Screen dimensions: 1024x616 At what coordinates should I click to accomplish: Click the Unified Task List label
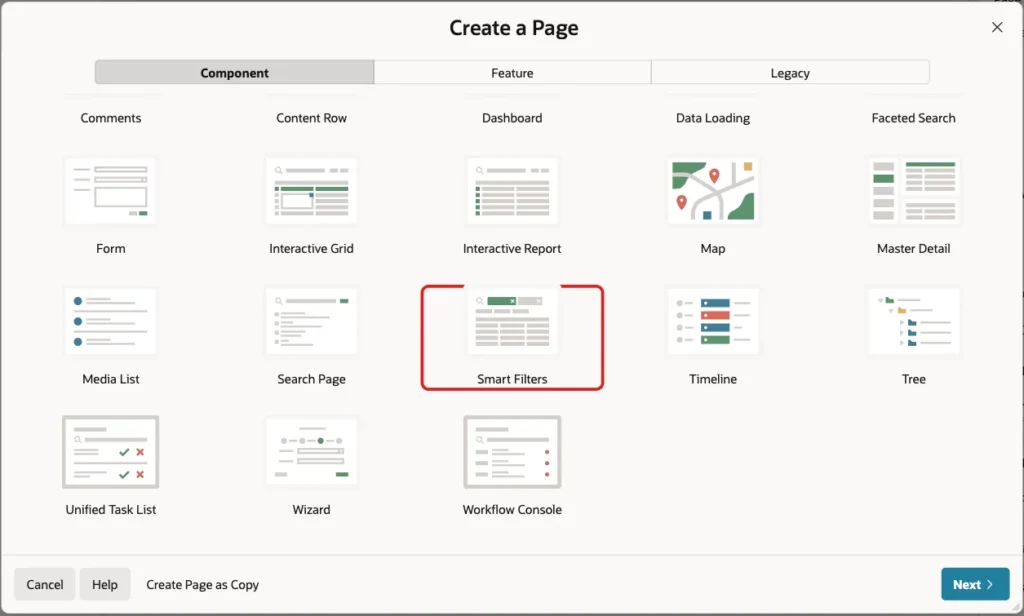tap(110, 510)
